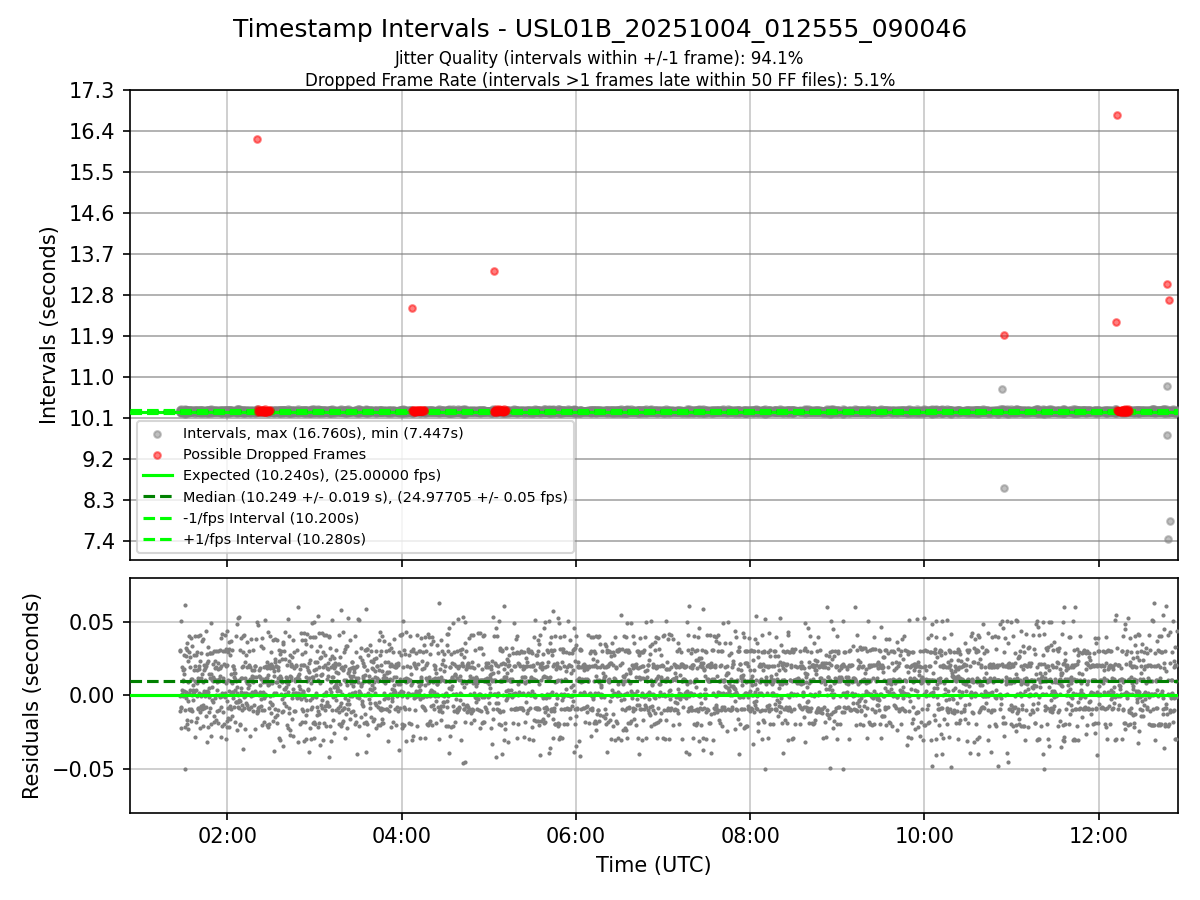Viewport: 1200px width, 900px height.
Task: Click the time tick label "10:00"
Action: click(924, 834)
